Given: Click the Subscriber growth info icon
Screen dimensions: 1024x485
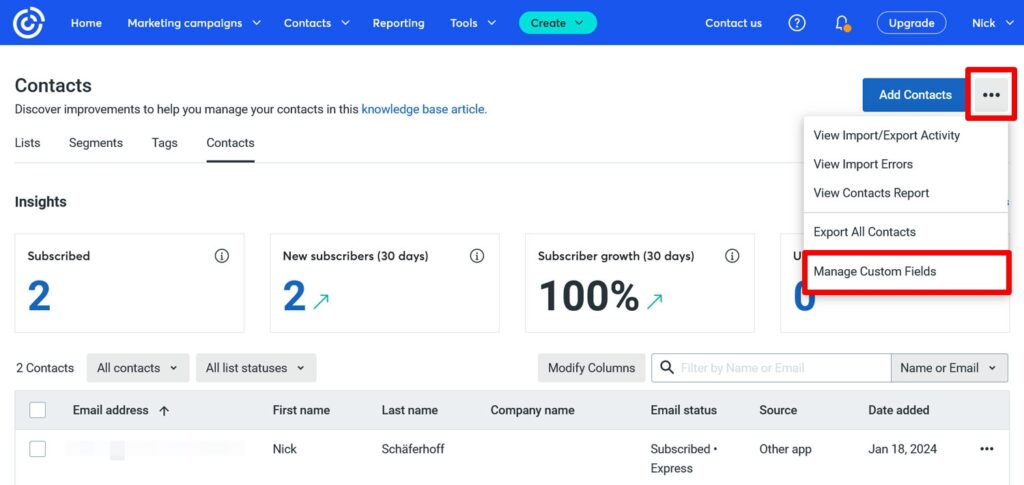Looking at the screenshot, I should (x=732, y=256).
